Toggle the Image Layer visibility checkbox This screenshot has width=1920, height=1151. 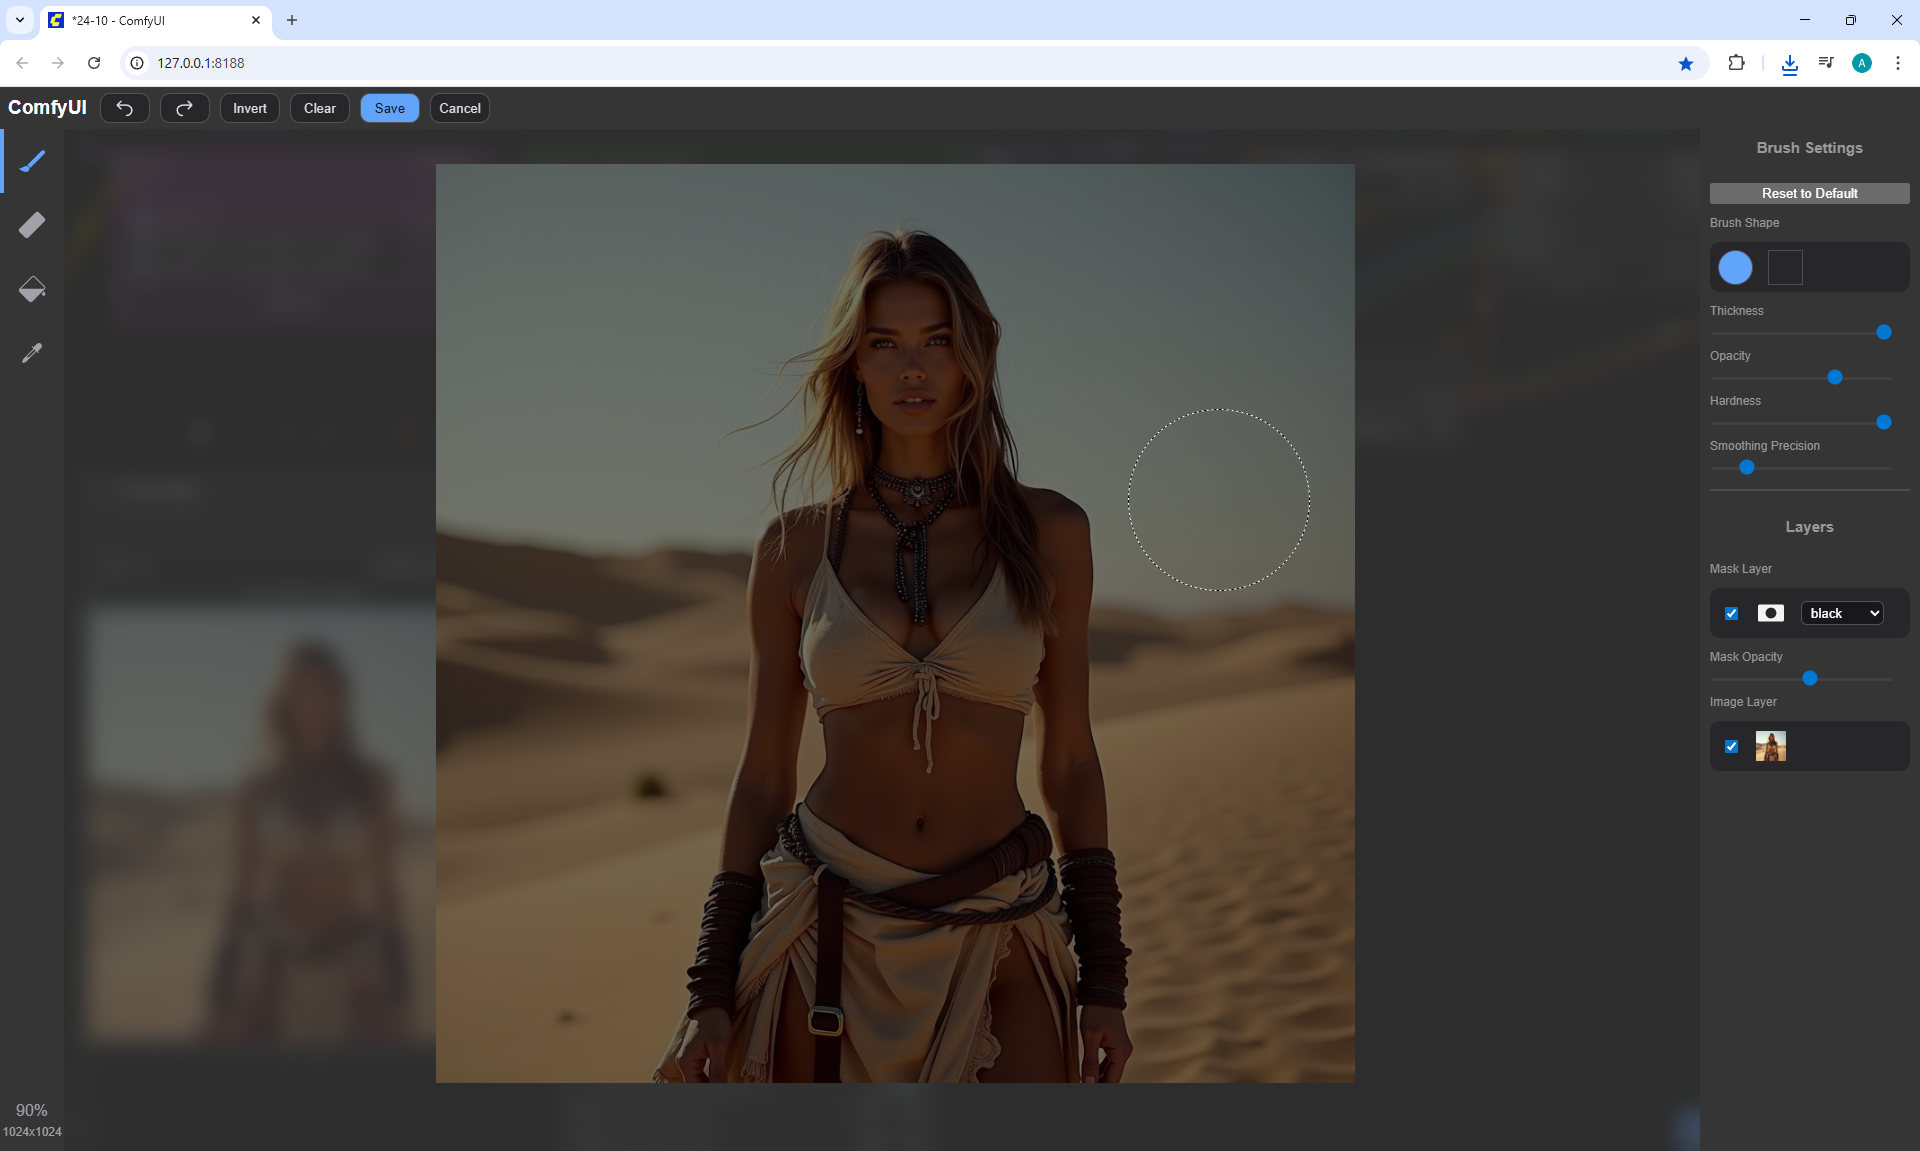coord(1732,746)
